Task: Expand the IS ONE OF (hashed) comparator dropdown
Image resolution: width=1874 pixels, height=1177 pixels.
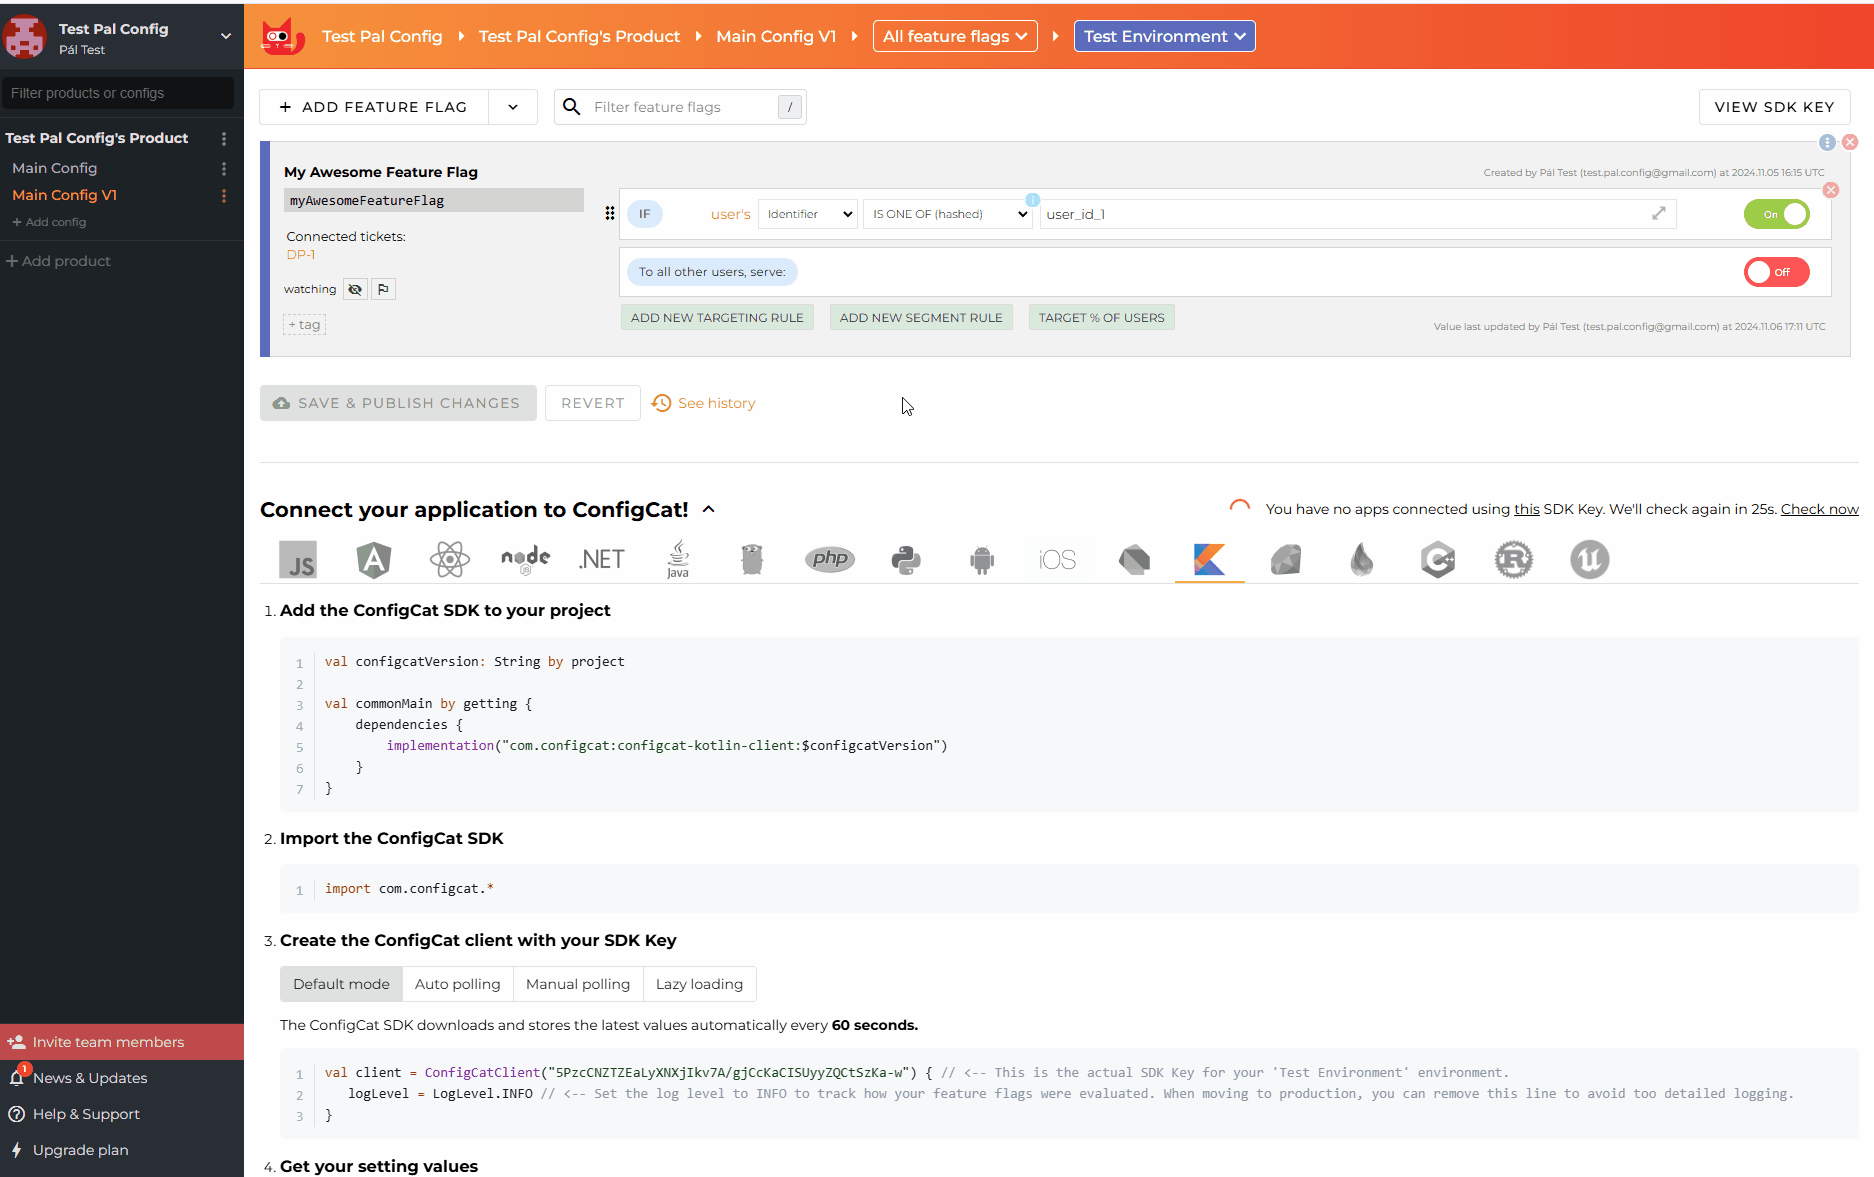Action: coord(946,213)
